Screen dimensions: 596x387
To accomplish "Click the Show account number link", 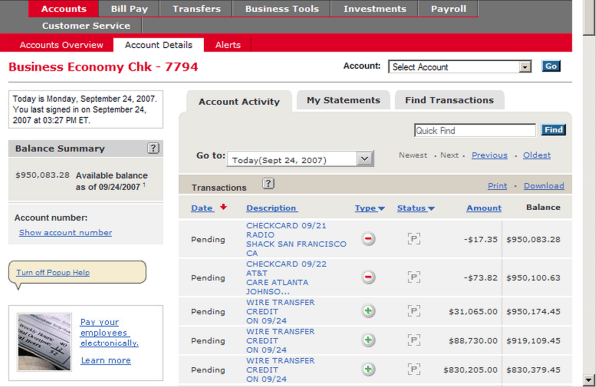I will pyautogui.click(x=65, y=232).
